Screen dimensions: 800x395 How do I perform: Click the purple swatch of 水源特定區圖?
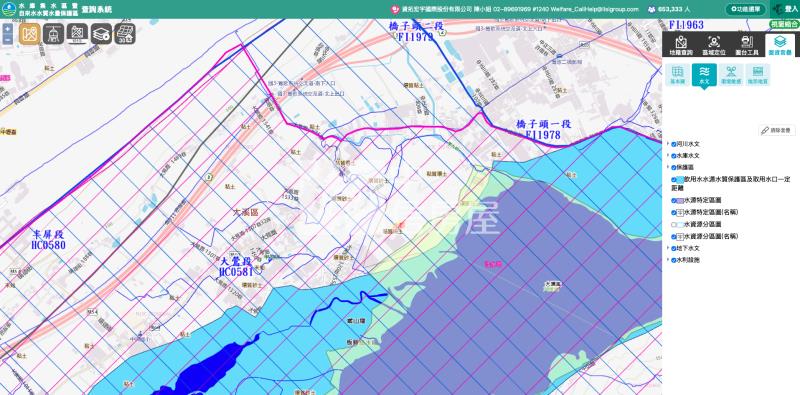click(x=680, y=201)
